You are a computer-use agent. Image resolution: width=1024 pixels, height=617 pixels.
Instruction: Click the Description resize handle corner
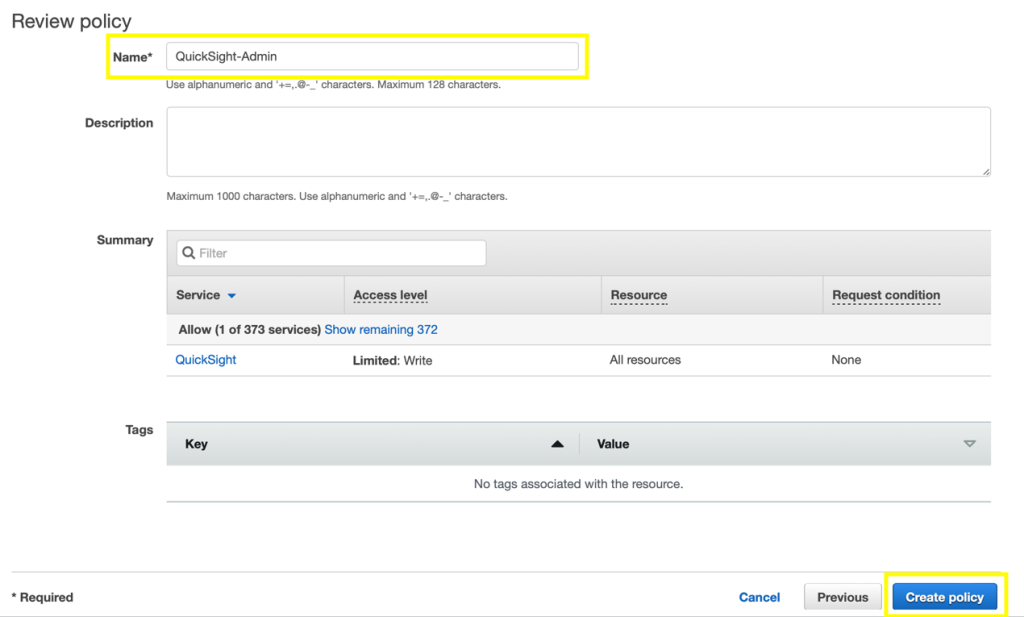coord(985,172)
